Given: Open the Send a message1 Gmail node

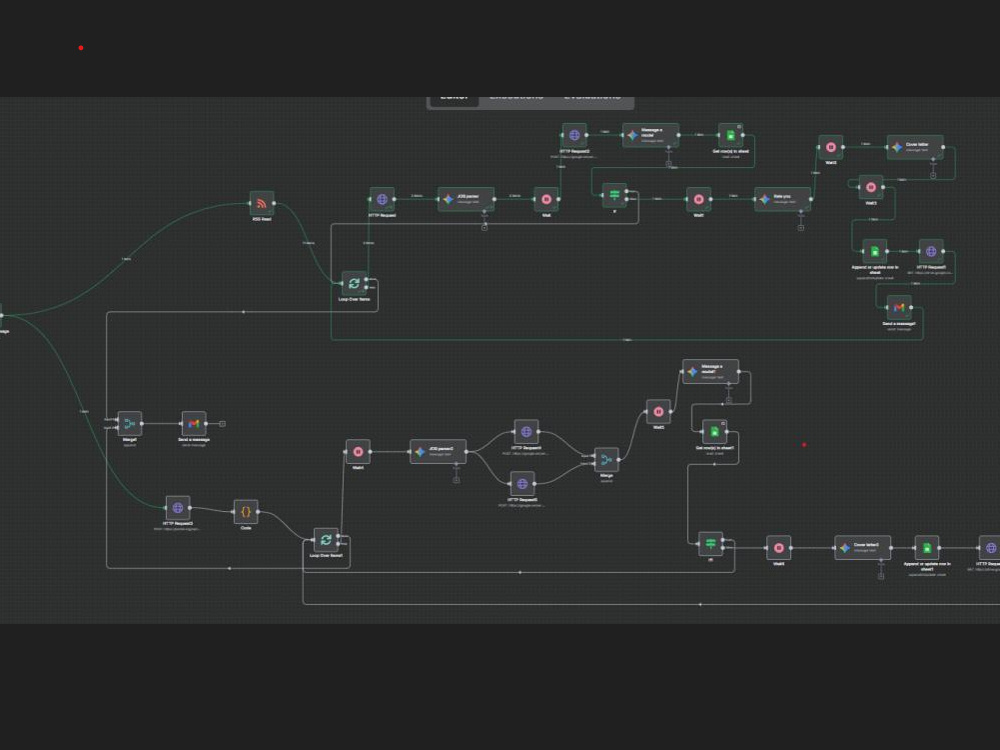Looking at the screenshot, I should coord(899,307).
